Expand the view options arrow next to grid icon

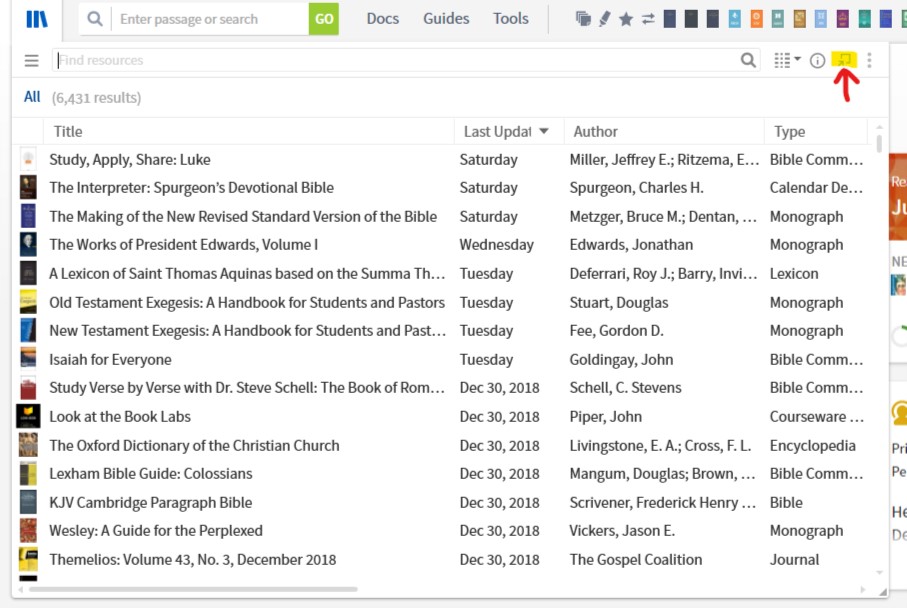pyautogui.click(x=798, y=60)
